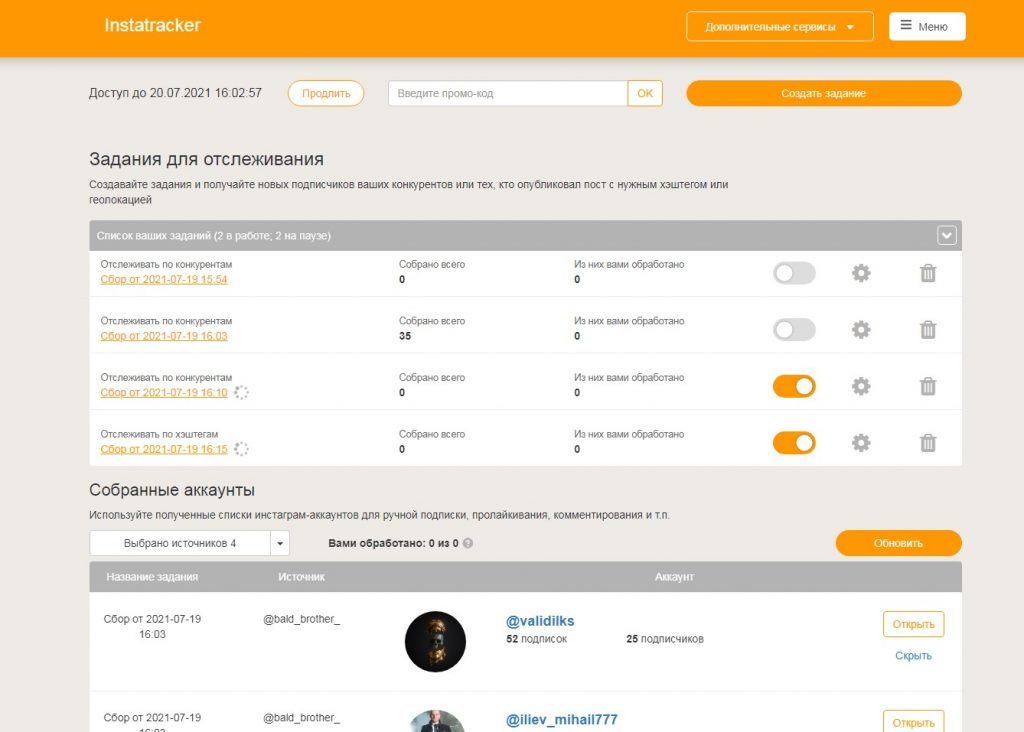
Task: Delete task 15:54 with trash icon
Action: click(928, 273)
